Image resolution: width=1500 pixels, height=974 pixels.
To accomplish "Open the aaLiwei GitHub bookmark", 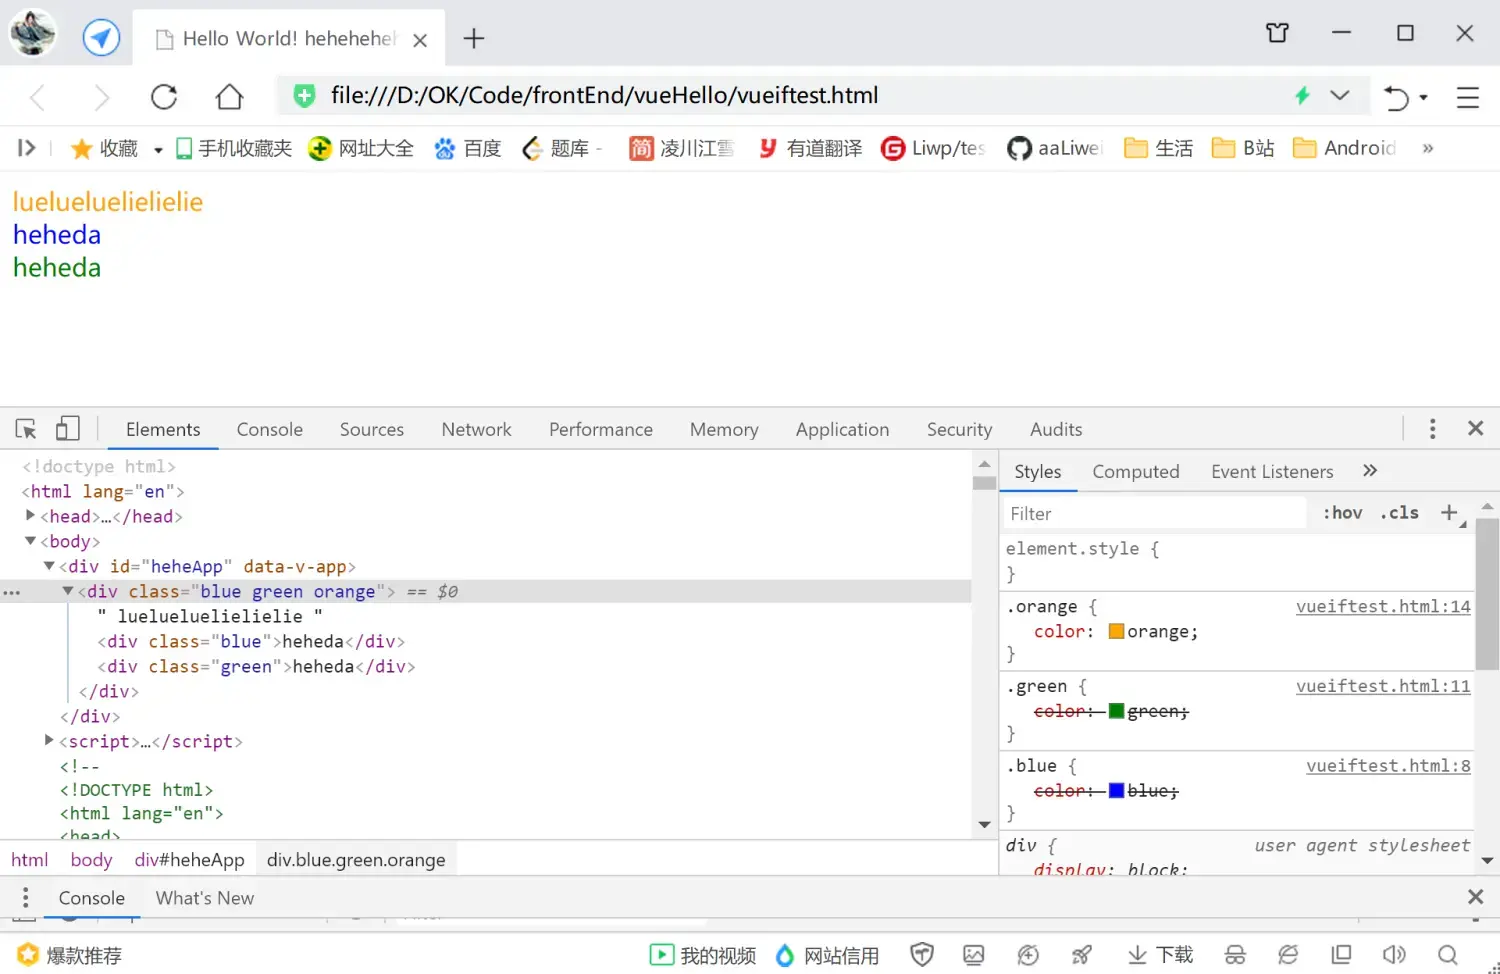I will [x=1054, y=148].
